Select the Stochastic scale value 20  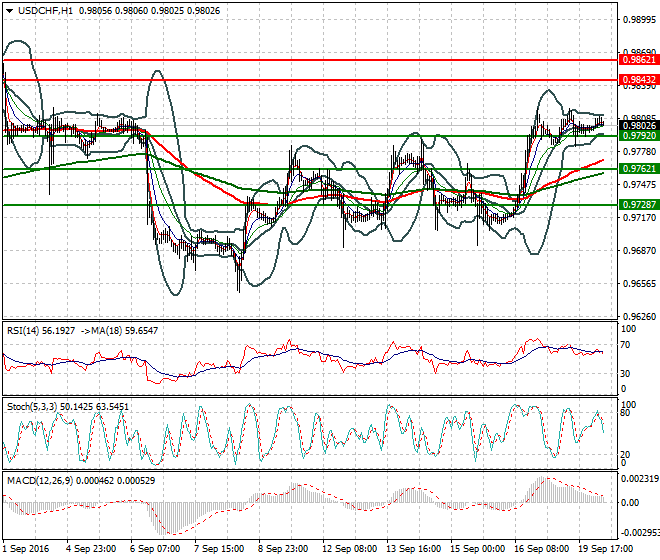625,455
